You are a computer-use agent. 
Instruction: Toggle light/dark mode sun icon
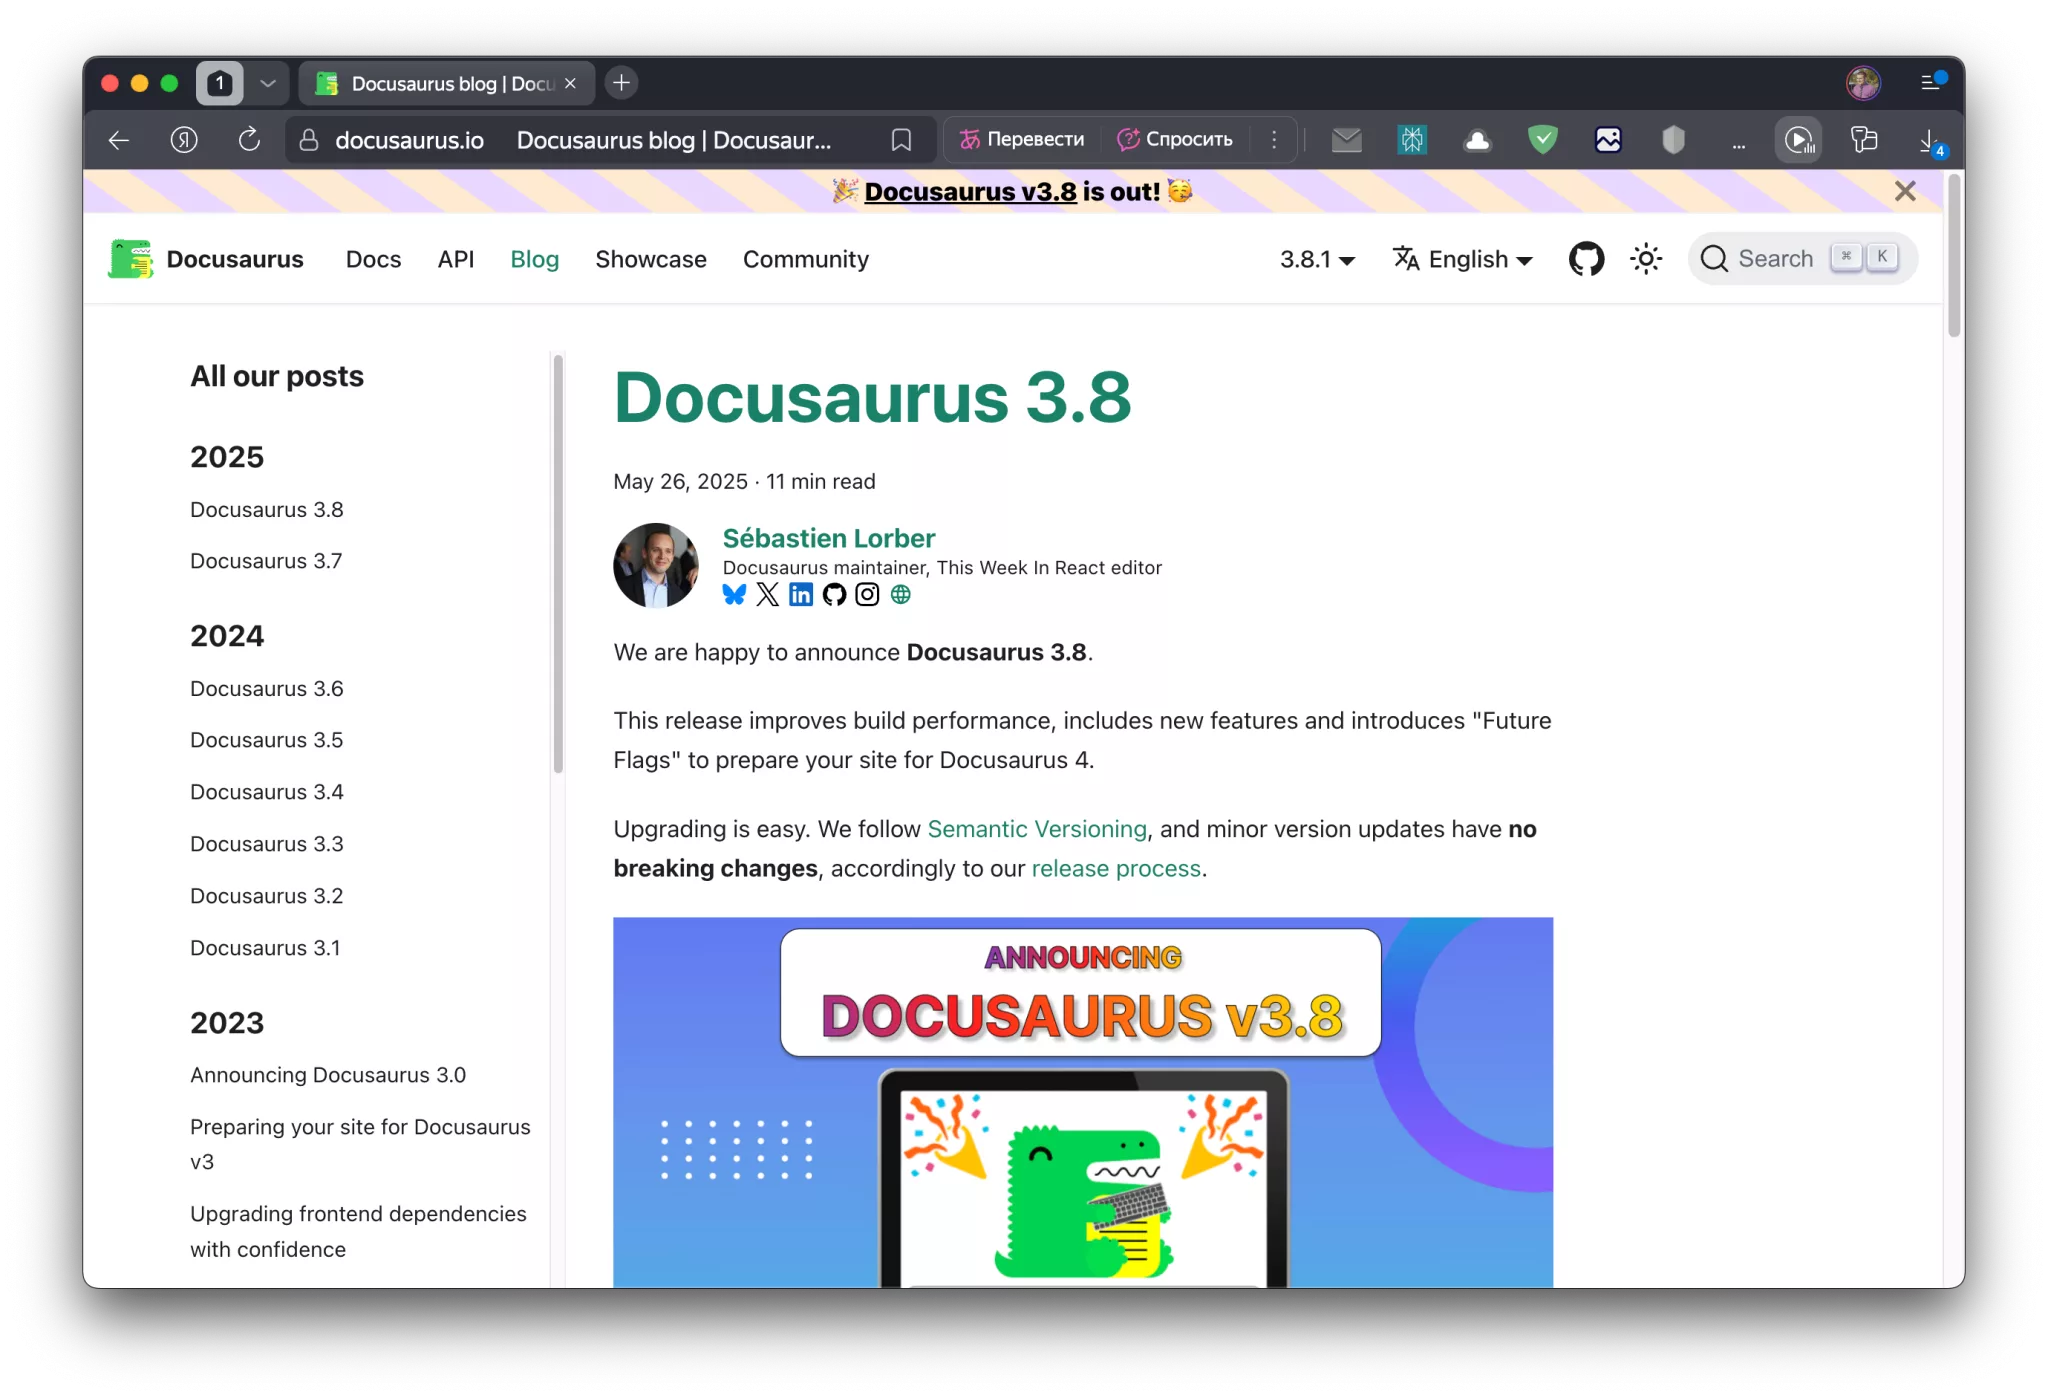point(1646,259)
